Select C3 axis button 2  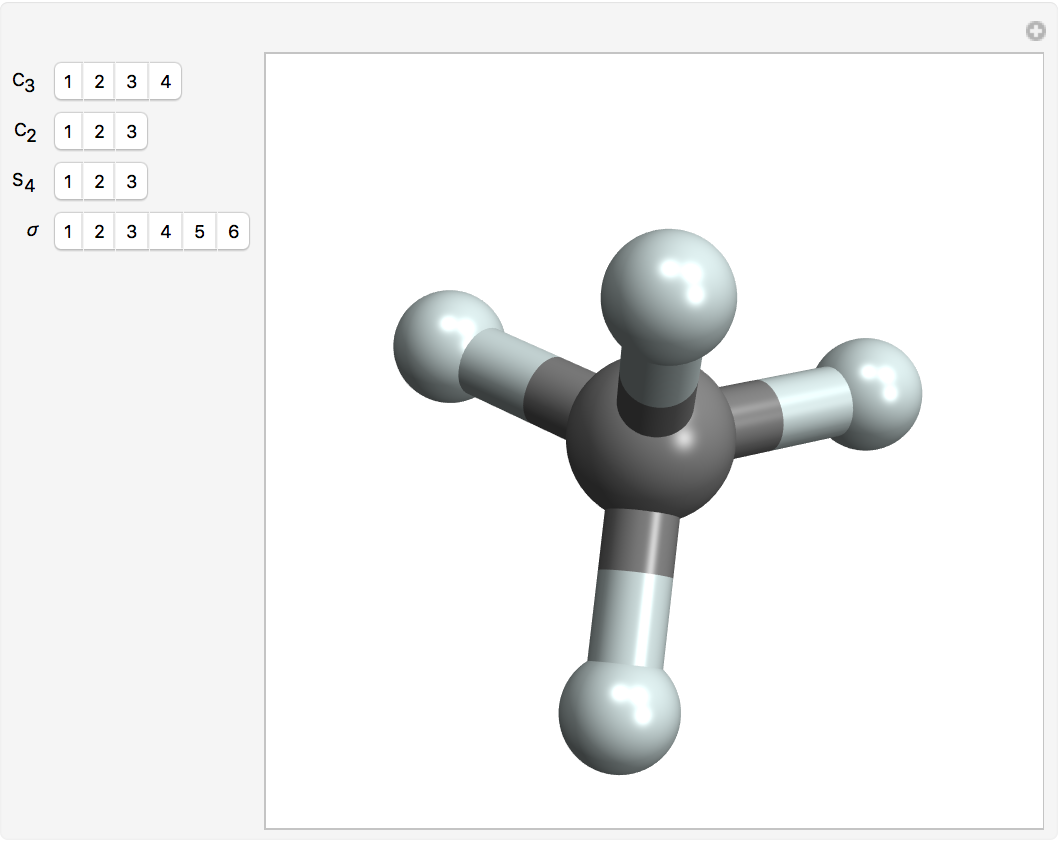99,82
